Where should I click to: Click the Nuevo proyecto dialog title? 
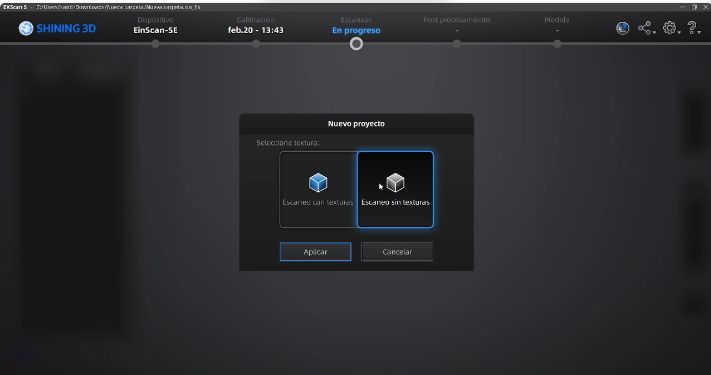pyautogui.click(x=356, y=123)
